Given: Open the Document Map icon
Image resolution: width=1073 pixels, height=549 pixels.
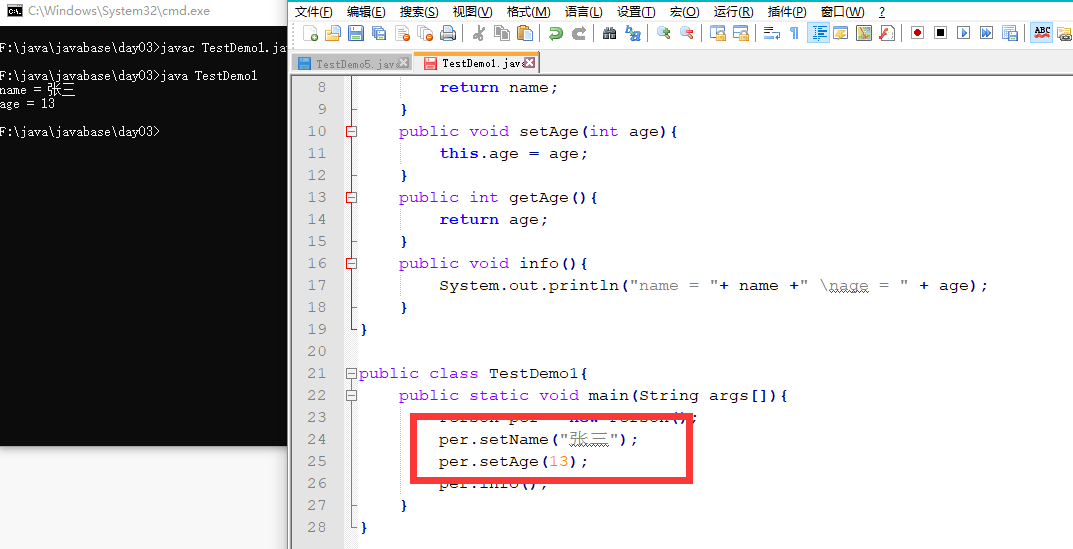Looking at the screenshot, I should tap(864, 33).
